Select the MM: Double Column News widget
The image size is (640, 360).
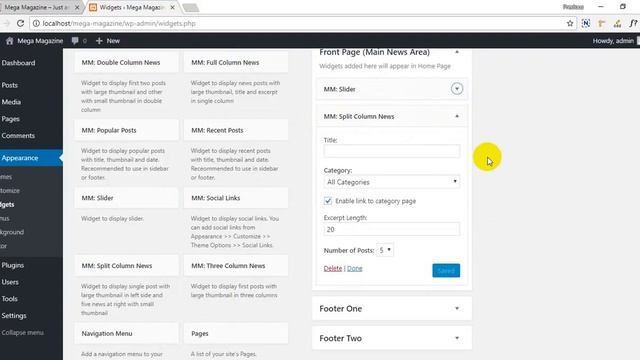pyautogui.click(x=127, y=62)
